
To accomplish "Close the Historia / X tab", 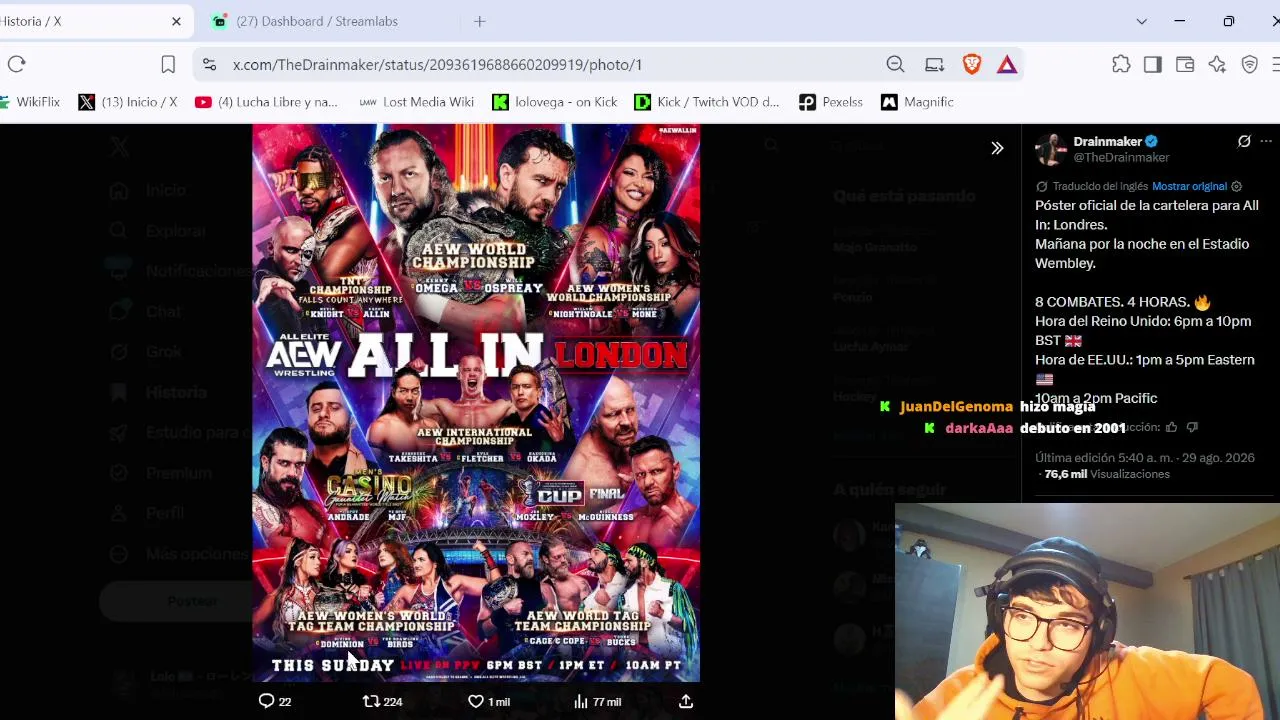I will pos(176,21).
